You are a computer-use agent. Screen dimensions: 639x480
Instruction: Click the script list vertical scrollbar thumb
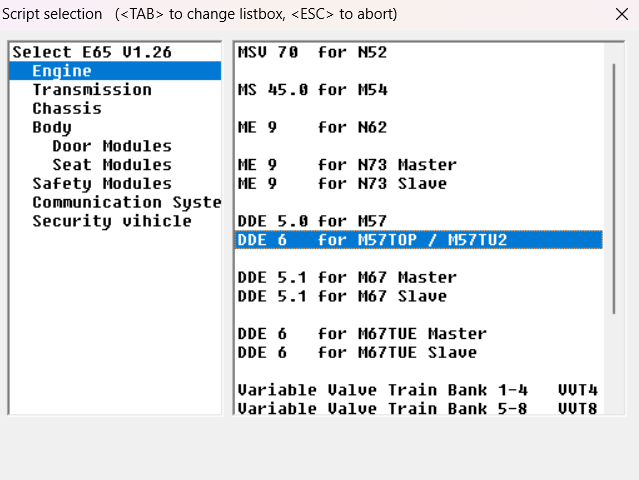(x=614, y=189)
